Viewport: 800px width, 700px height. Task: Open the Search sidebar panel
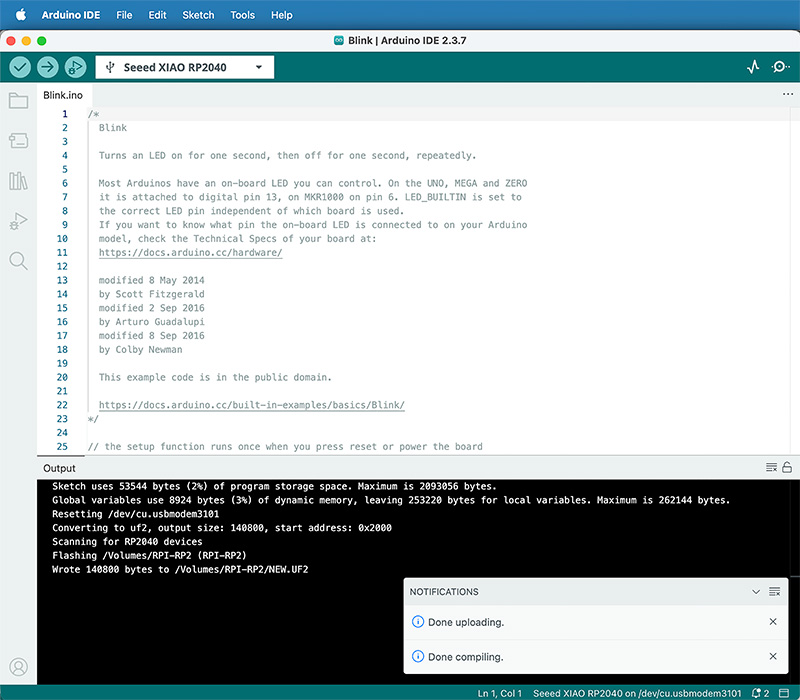[x=18, y=261]
